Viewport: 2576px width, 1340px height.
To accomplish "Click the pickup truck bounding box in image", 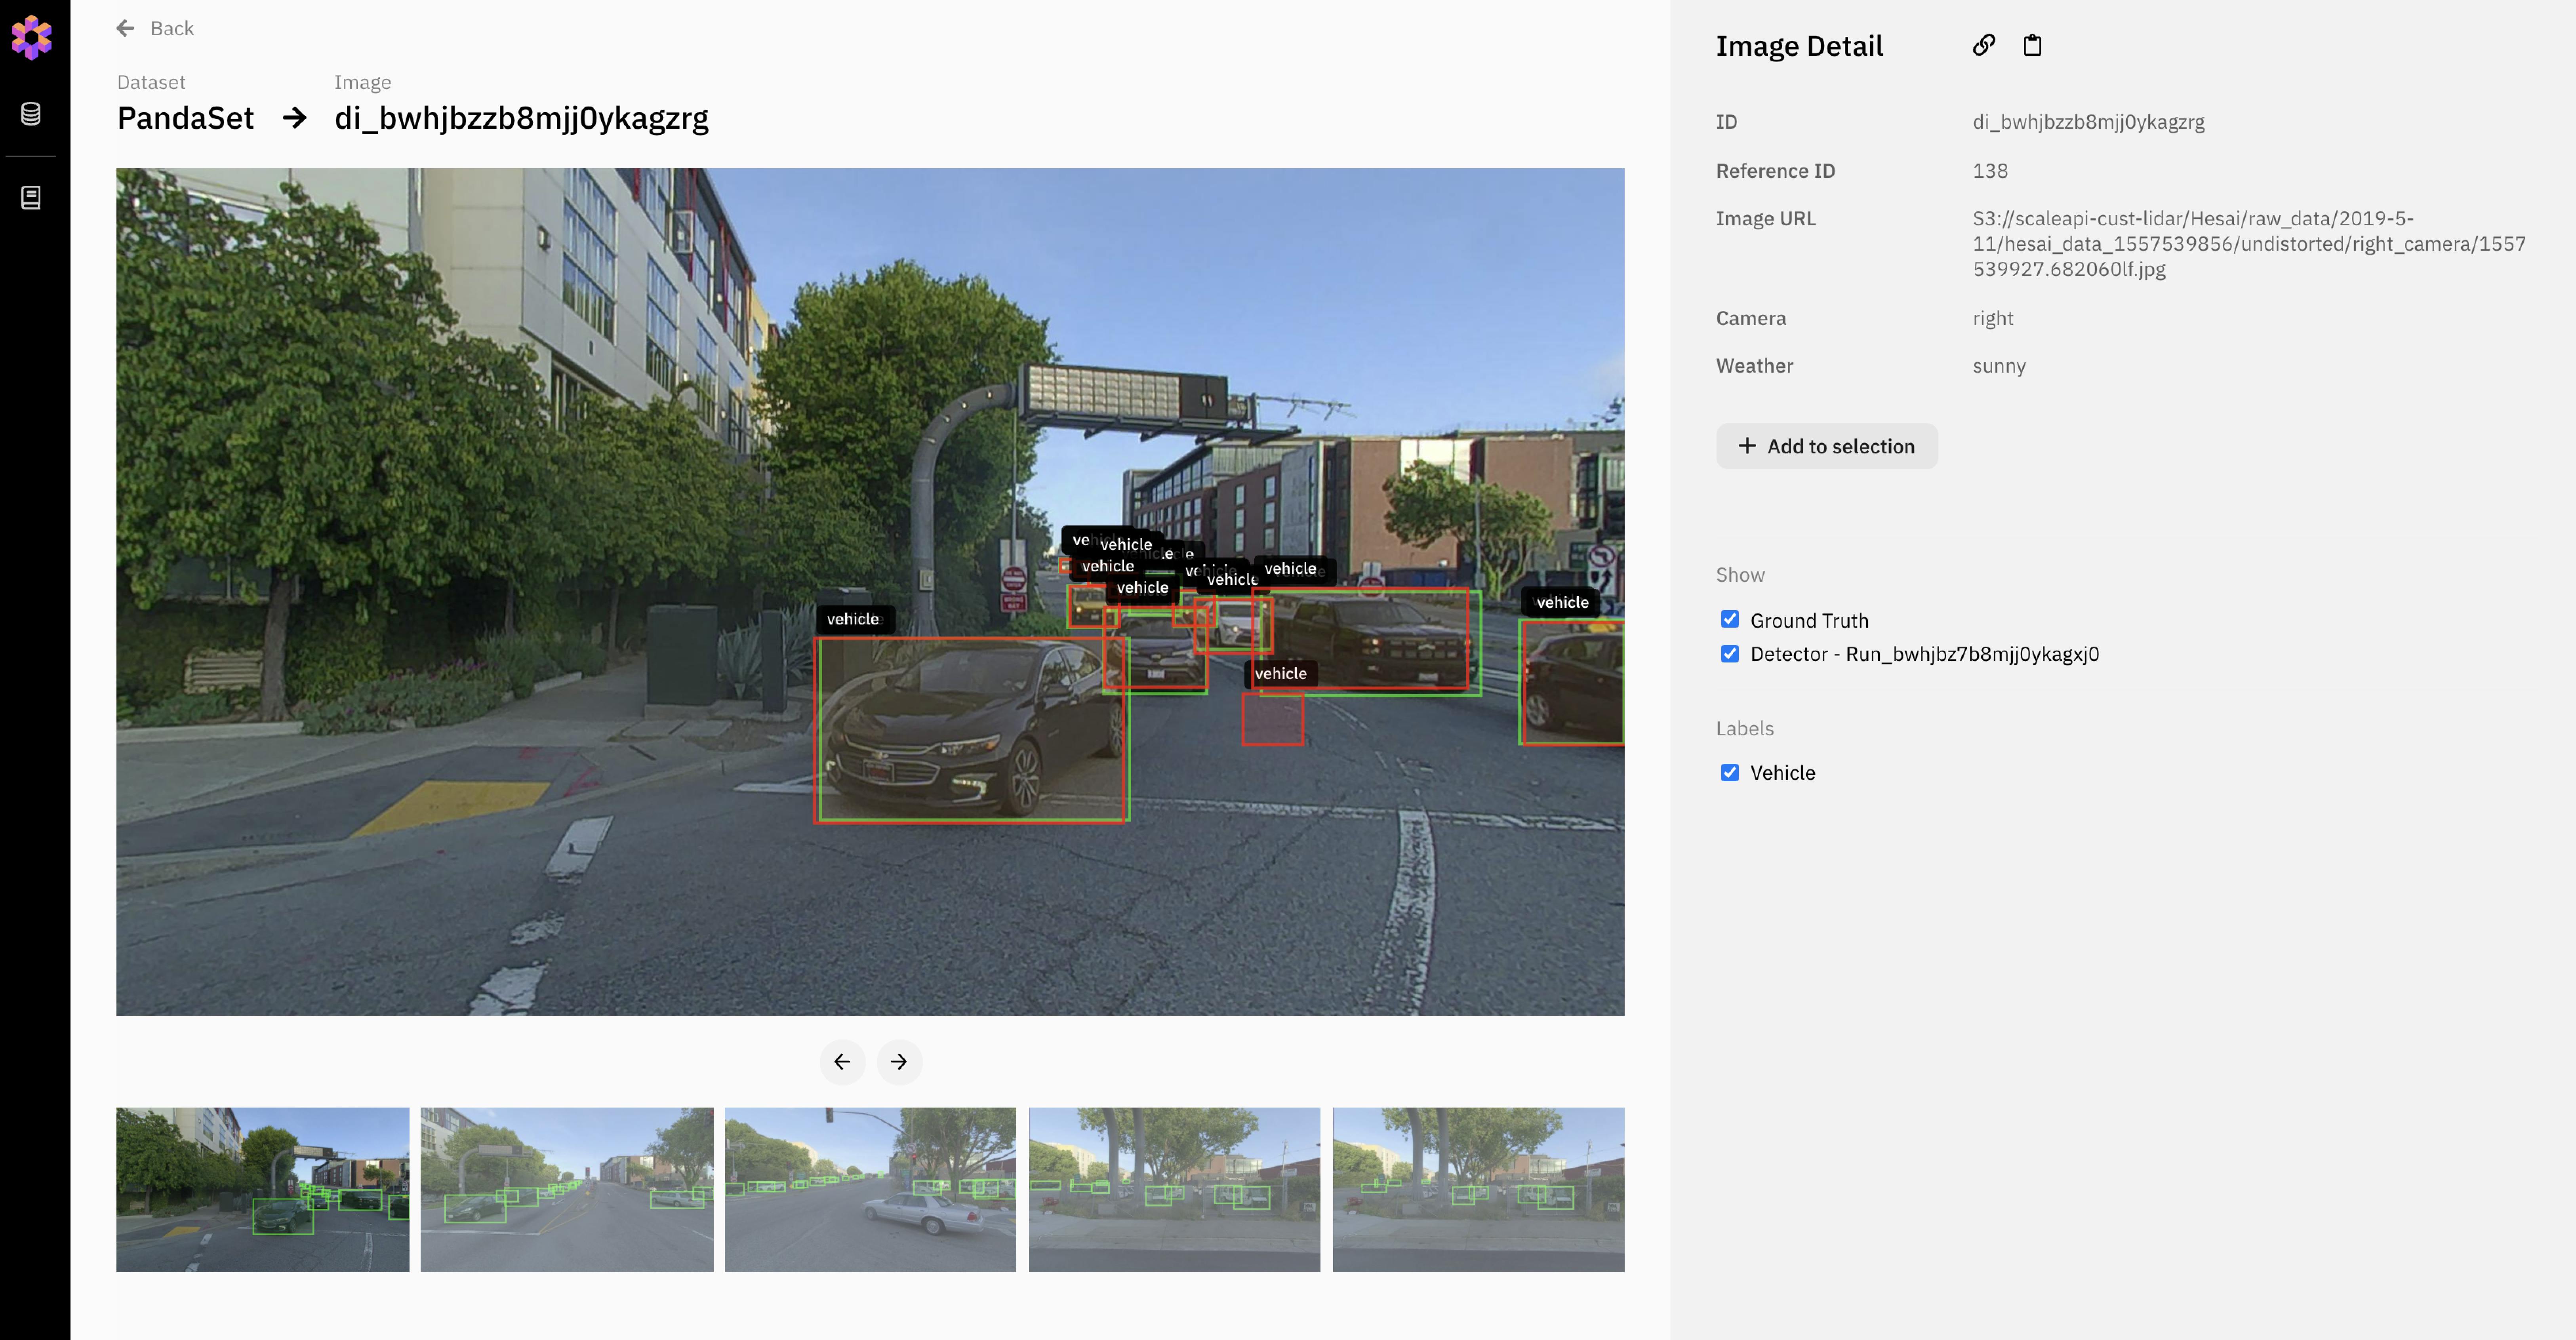I will [1366, 641].
